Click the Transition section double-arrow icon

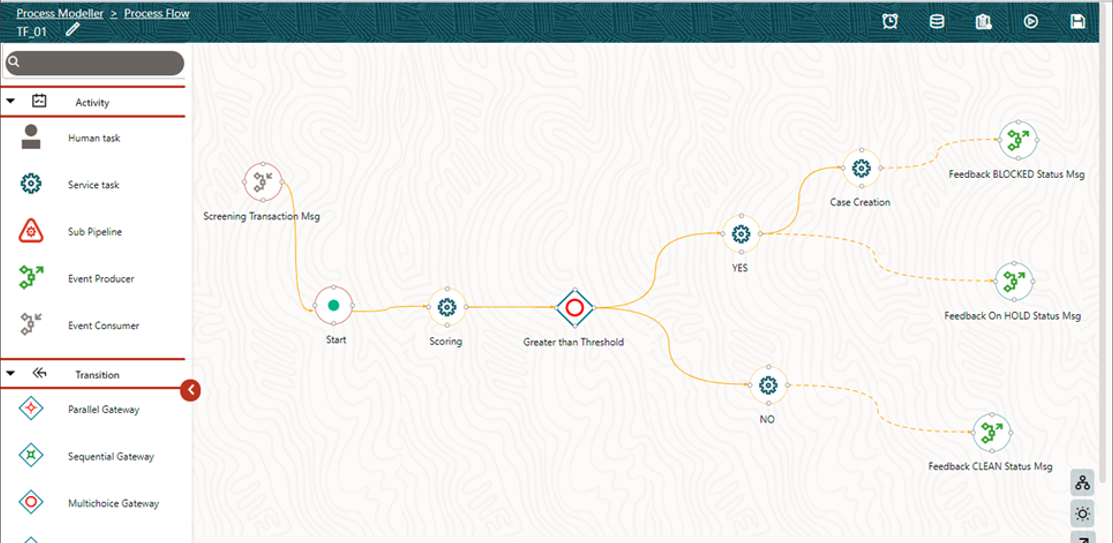point(39,373)
